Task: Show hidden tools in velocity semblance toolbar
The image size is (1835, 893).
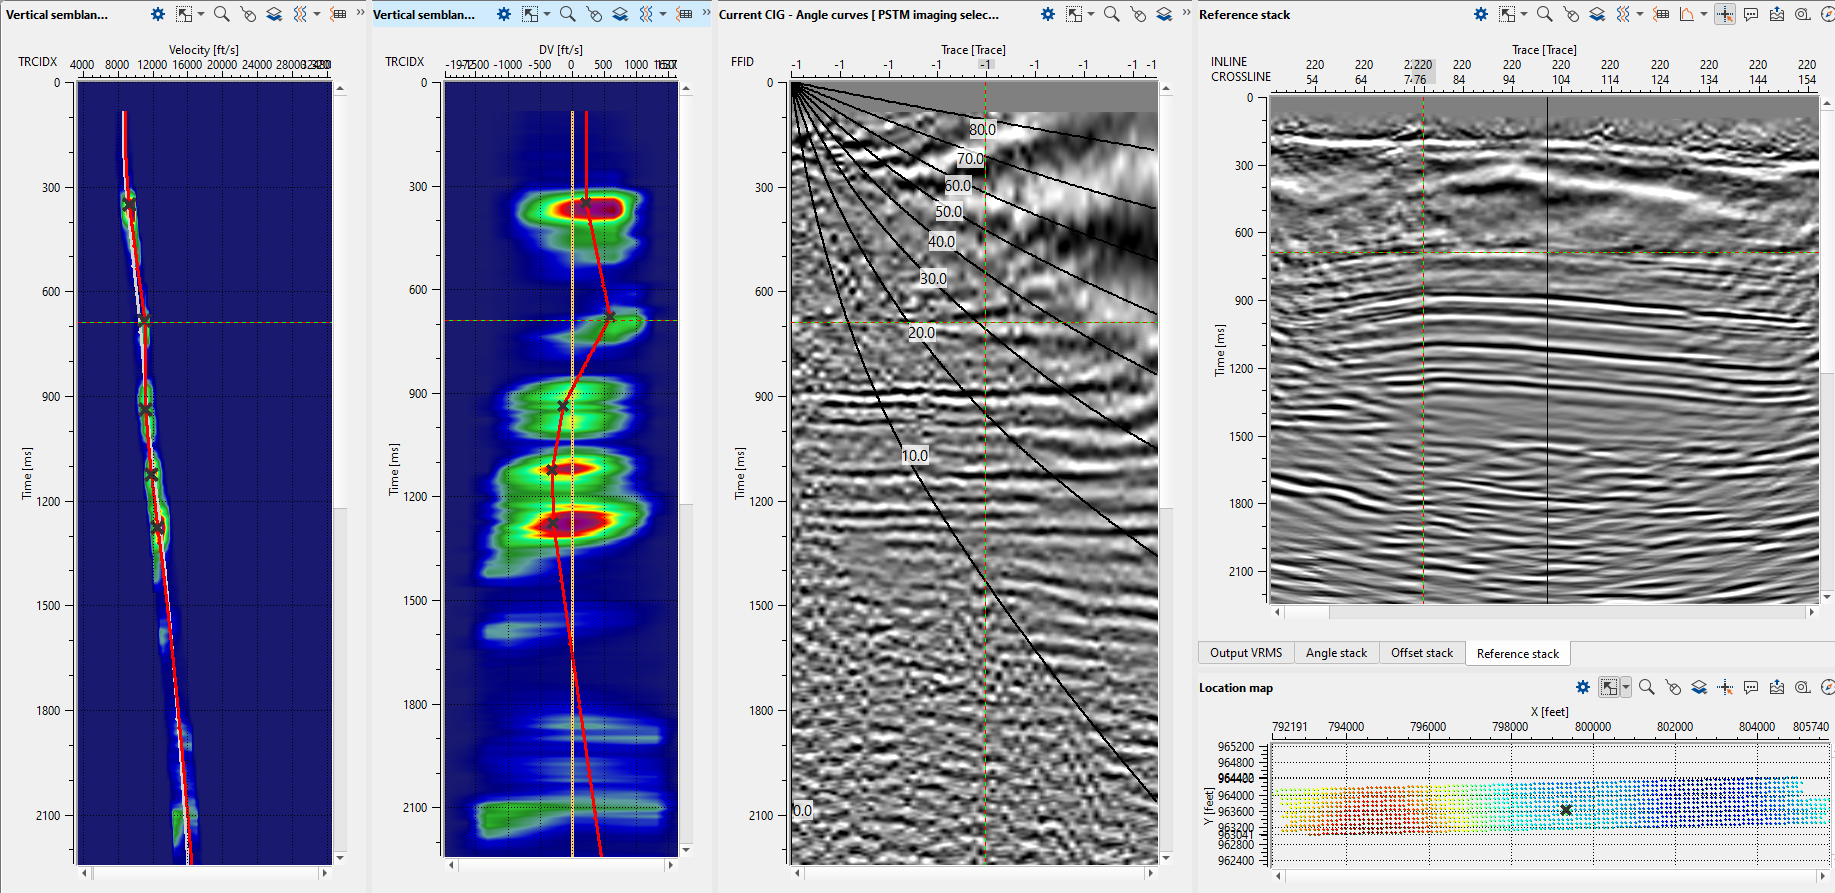Action: click(x=360, y=13)
